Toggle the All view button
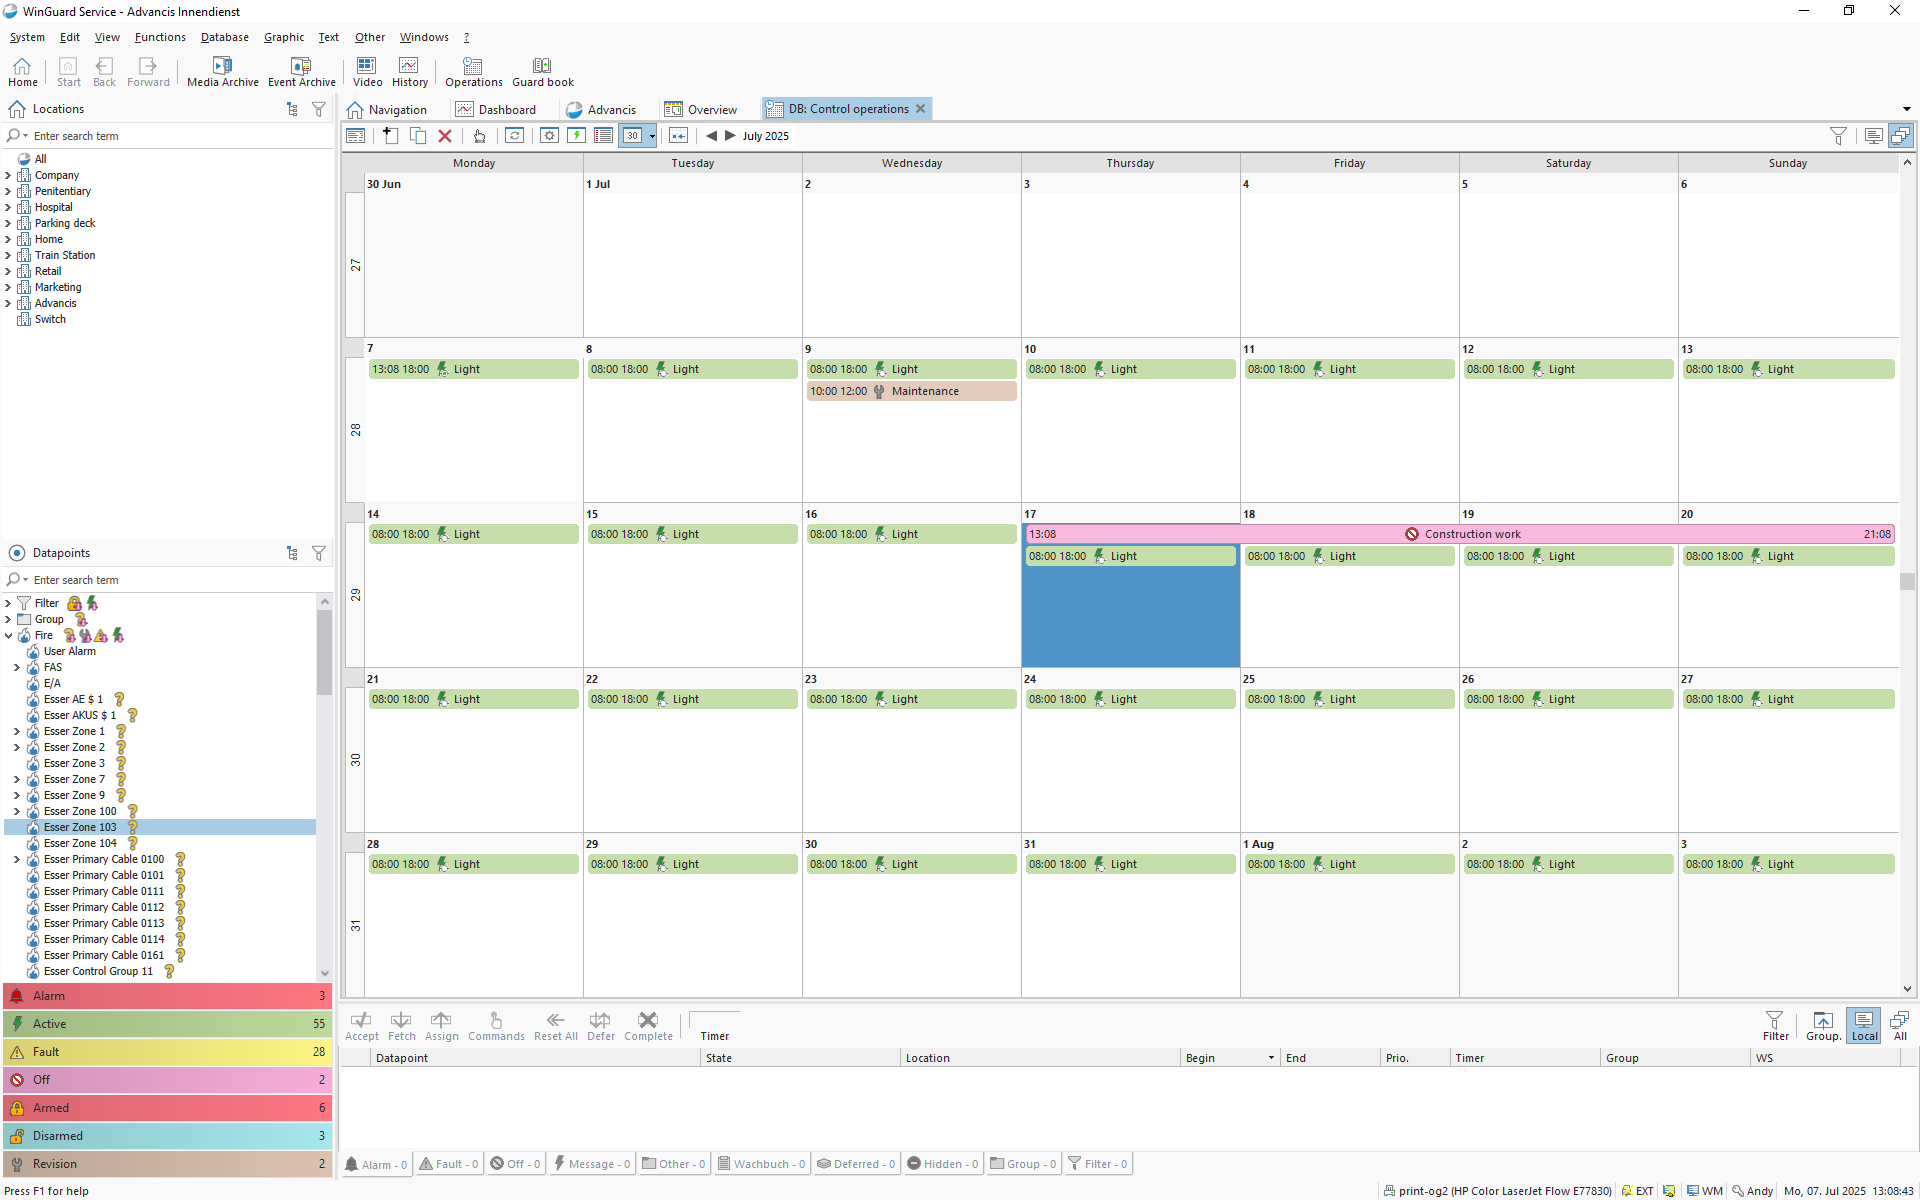Viewport: 1920px width, 1200px height. tap(1899, 1025)
